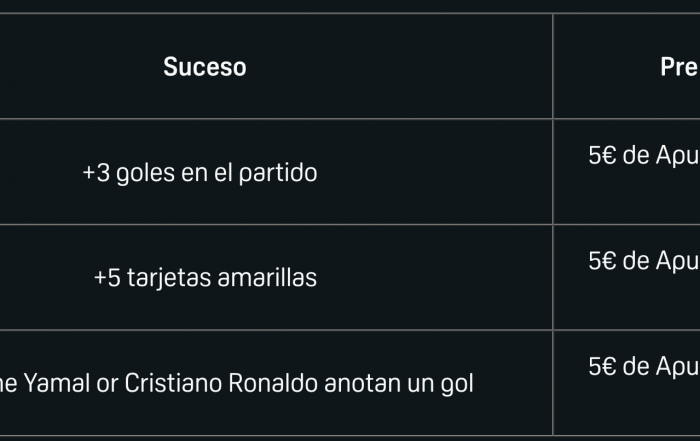The width and height of the screenshot is (700, 441).
Task: Click "5€" in the Ronaldo goal row
Action: pos(602,367)
